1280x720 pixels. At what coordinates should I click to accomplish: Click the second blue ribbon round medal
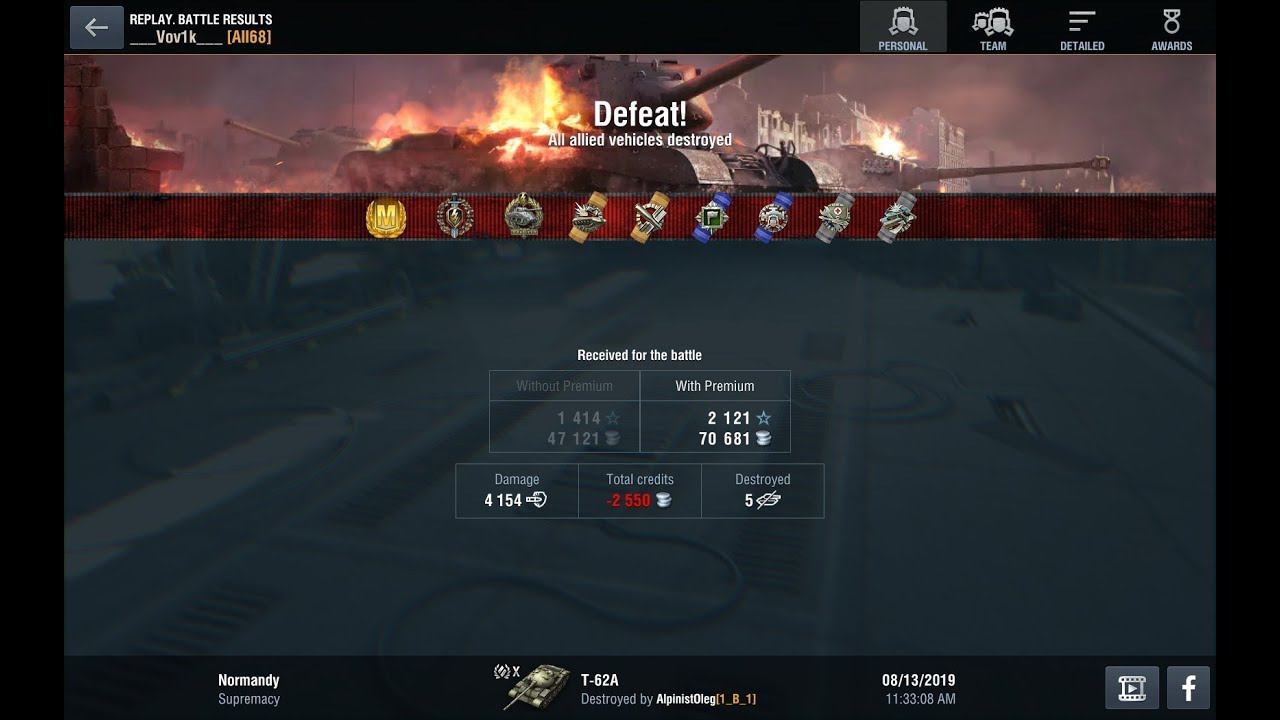[774, 217]
